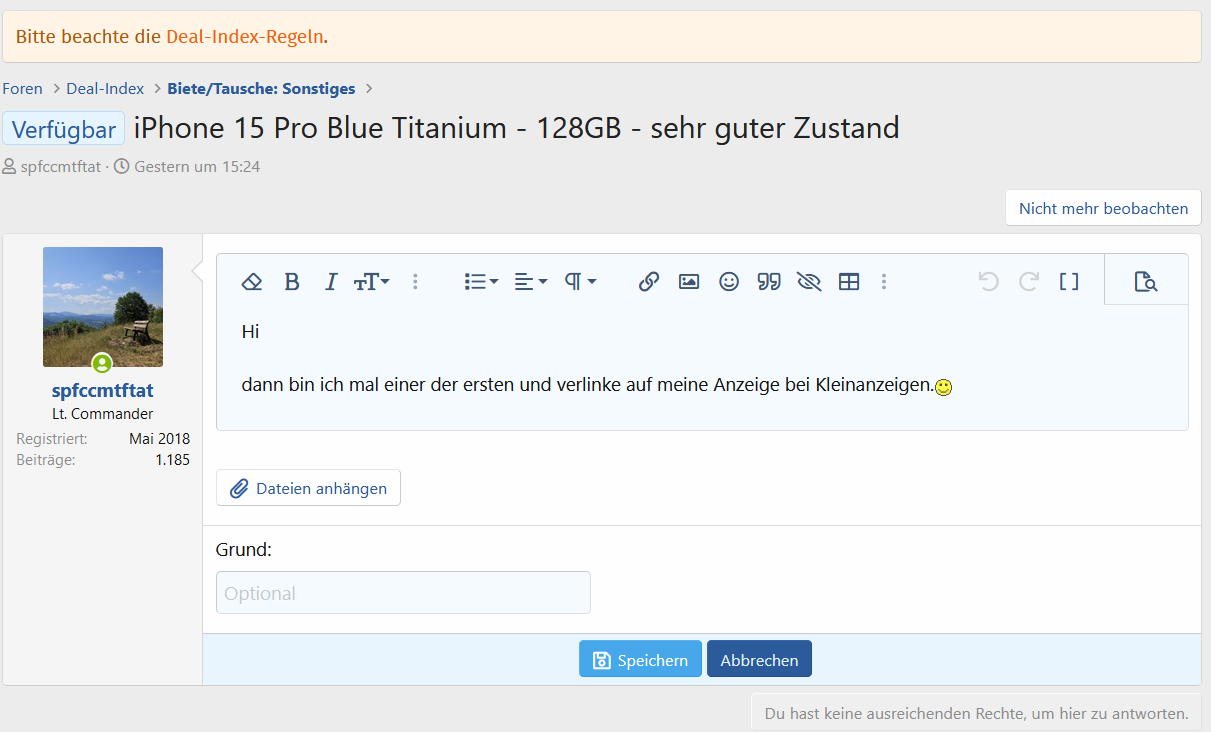
Task: Cancel editing with Abbrechen
Action: pos(759,659)
